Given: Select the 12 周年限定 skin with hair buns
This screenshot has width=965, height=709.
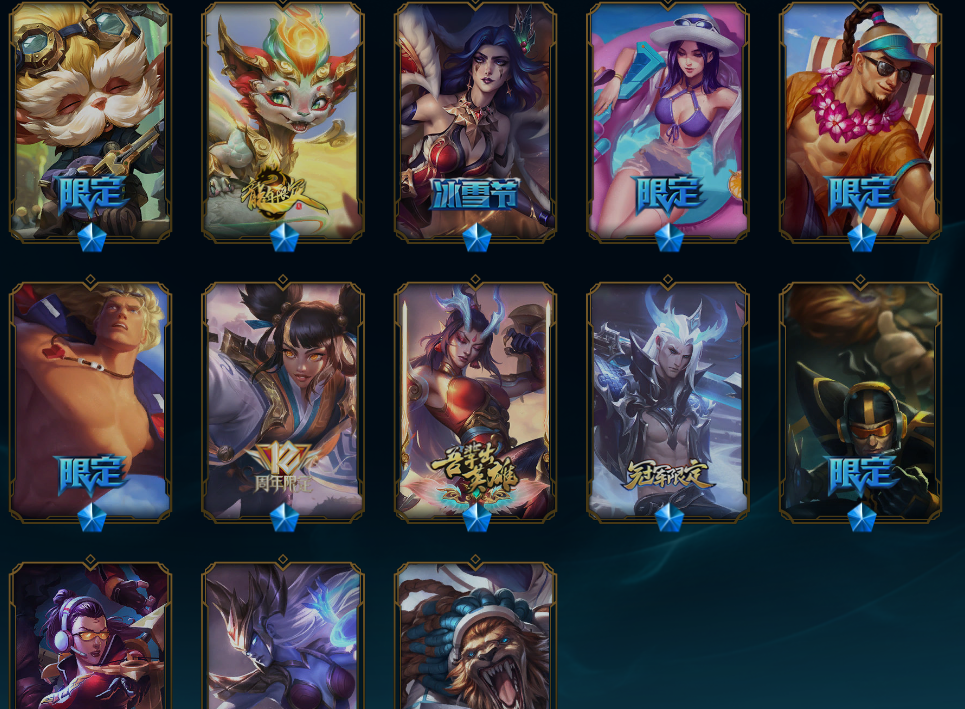Looking at the screenshot, I should 283,401.
